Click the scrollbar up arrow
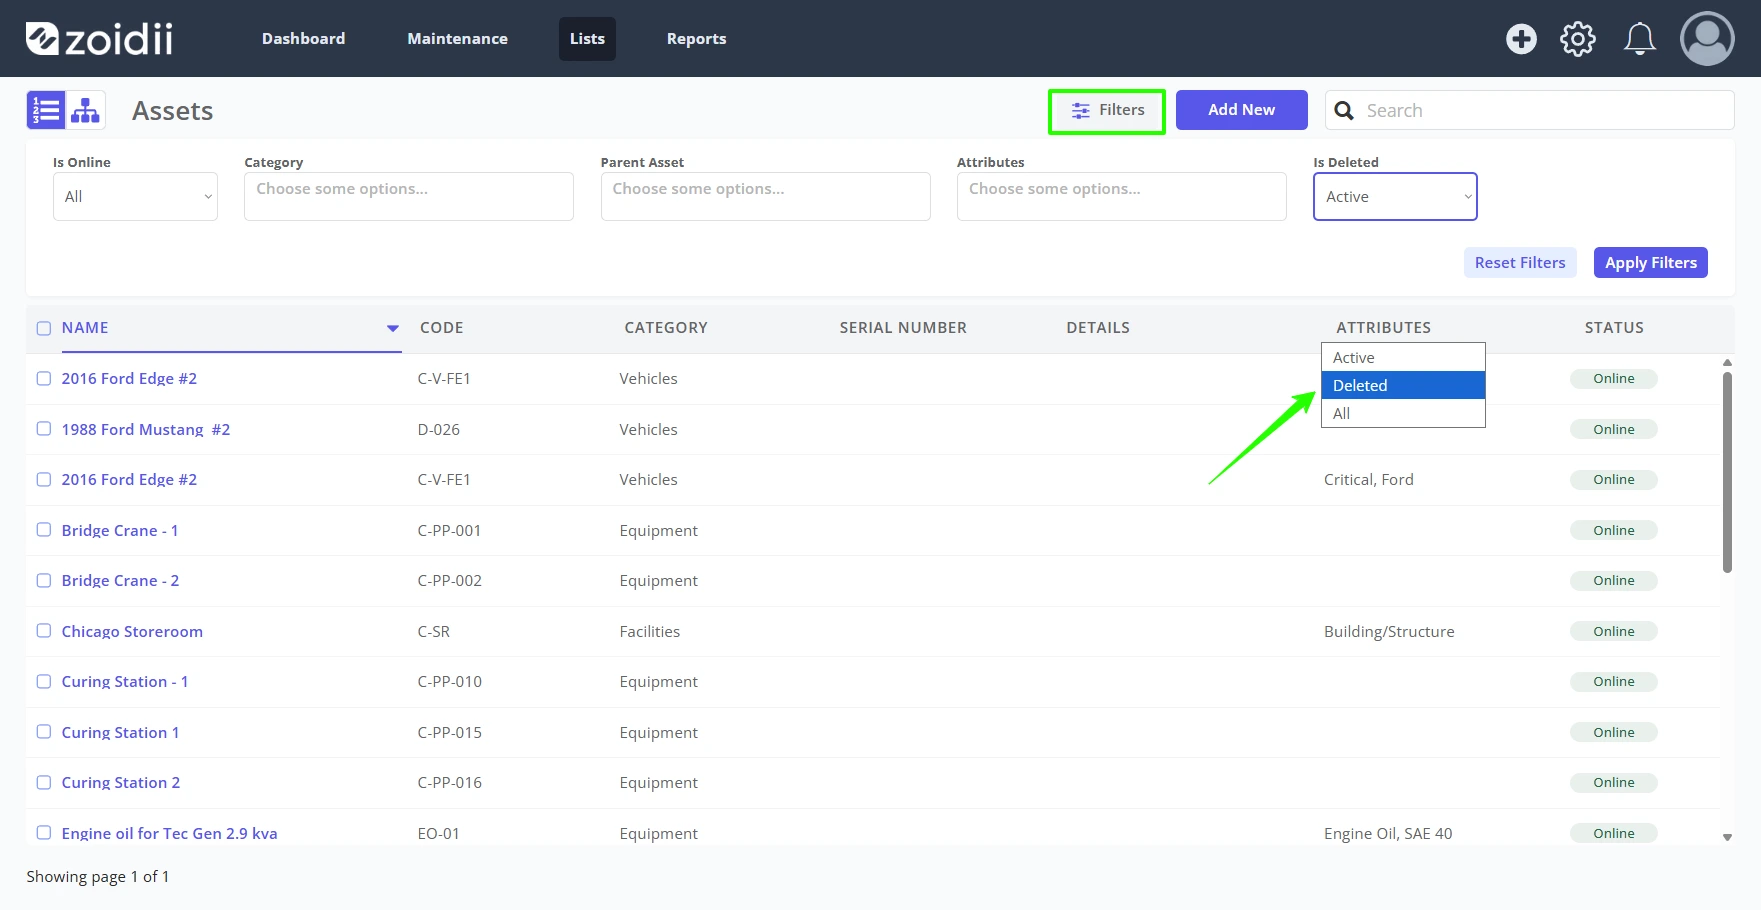The height and width of the screenshot is (910, 1761). 1727,363
